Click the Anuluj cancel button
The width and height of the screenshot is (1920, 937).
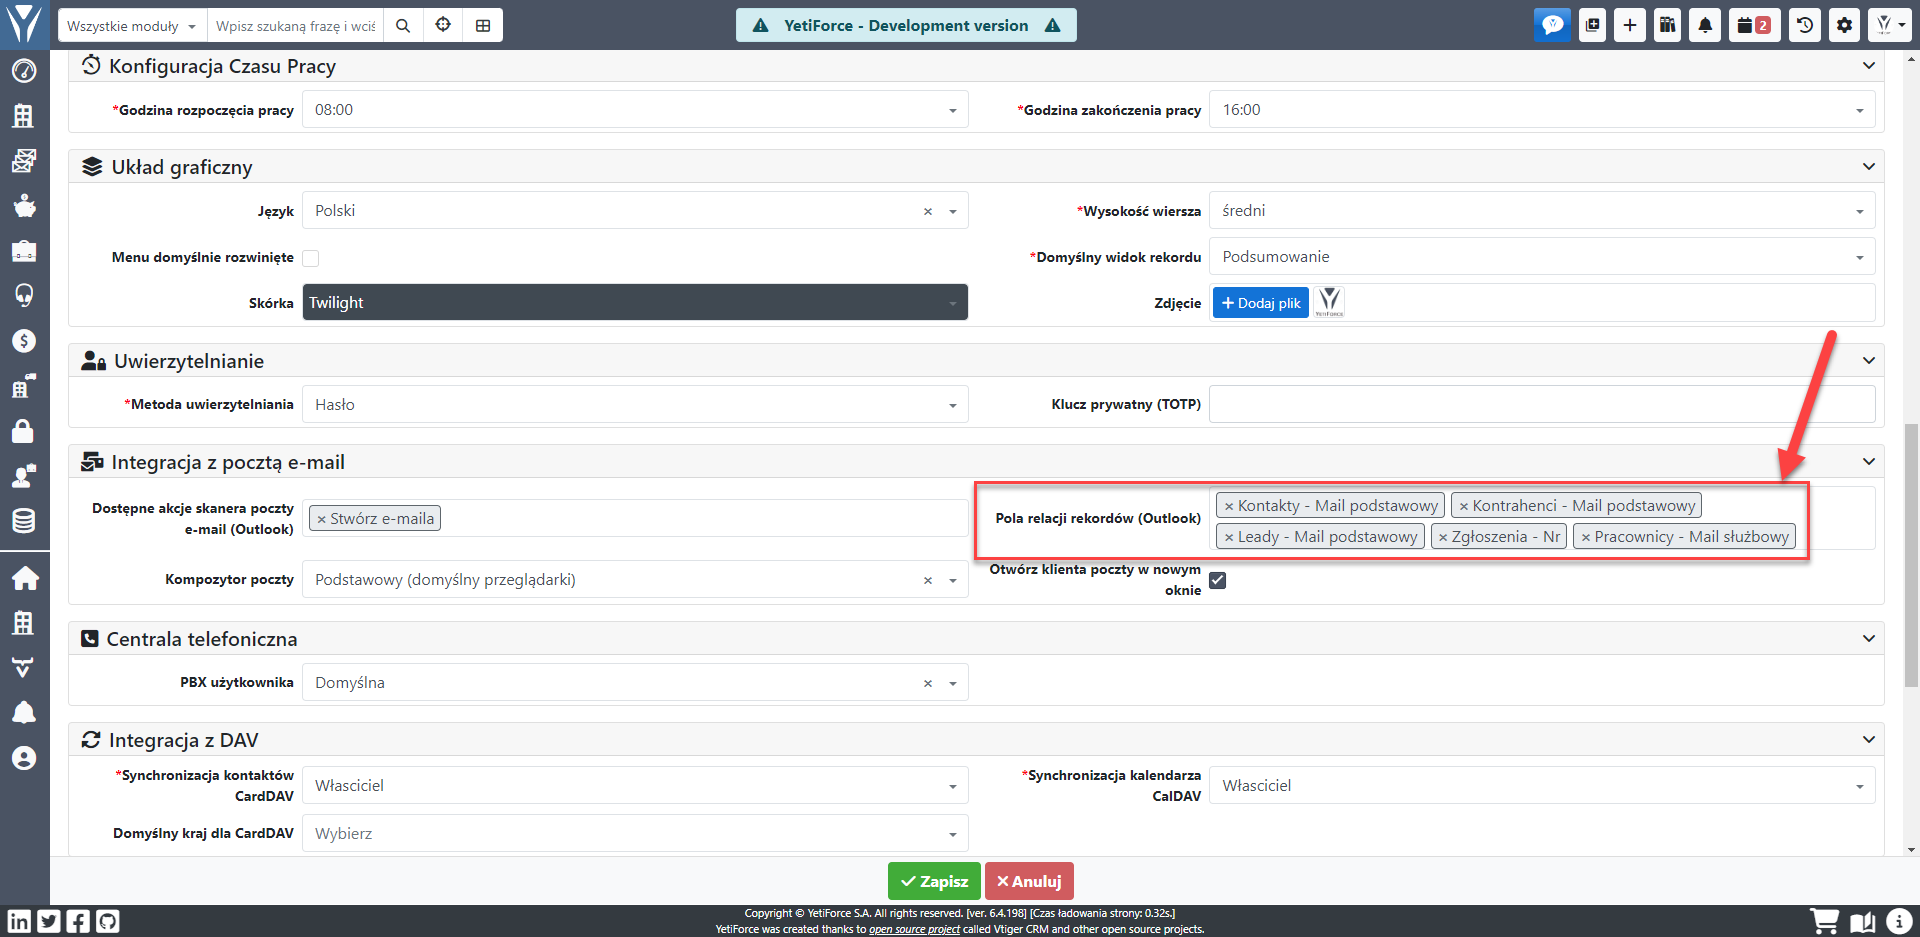1029,881
